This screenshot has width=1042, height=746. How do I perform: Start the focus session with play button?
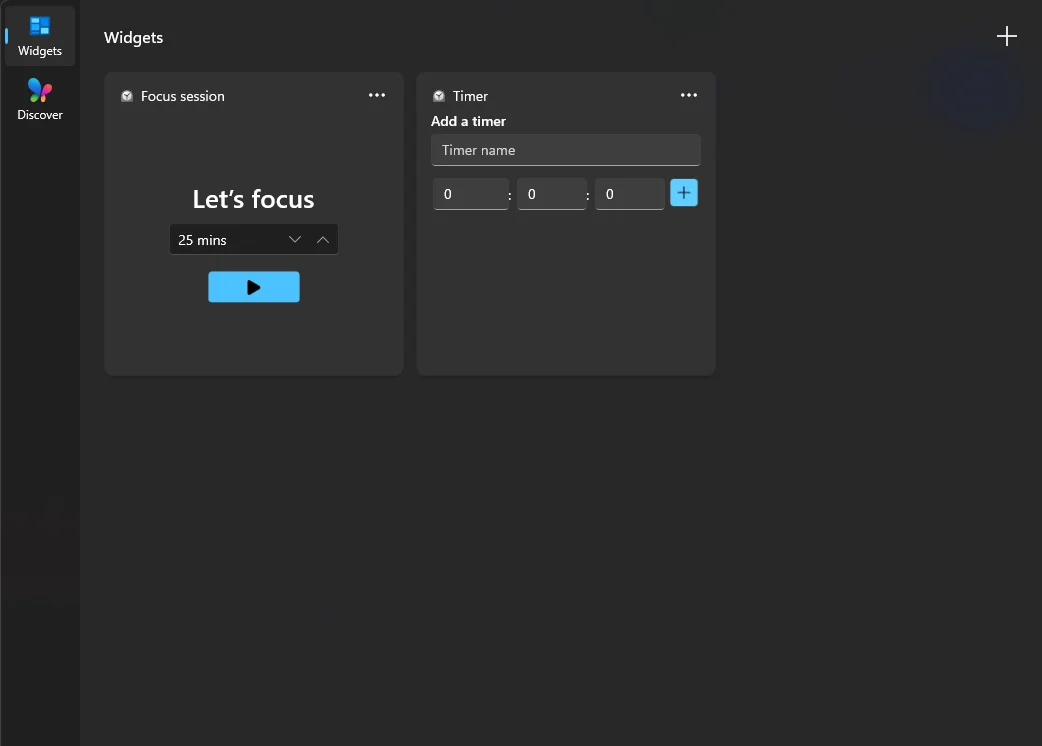pyautogui.click(x=254, y=287)
